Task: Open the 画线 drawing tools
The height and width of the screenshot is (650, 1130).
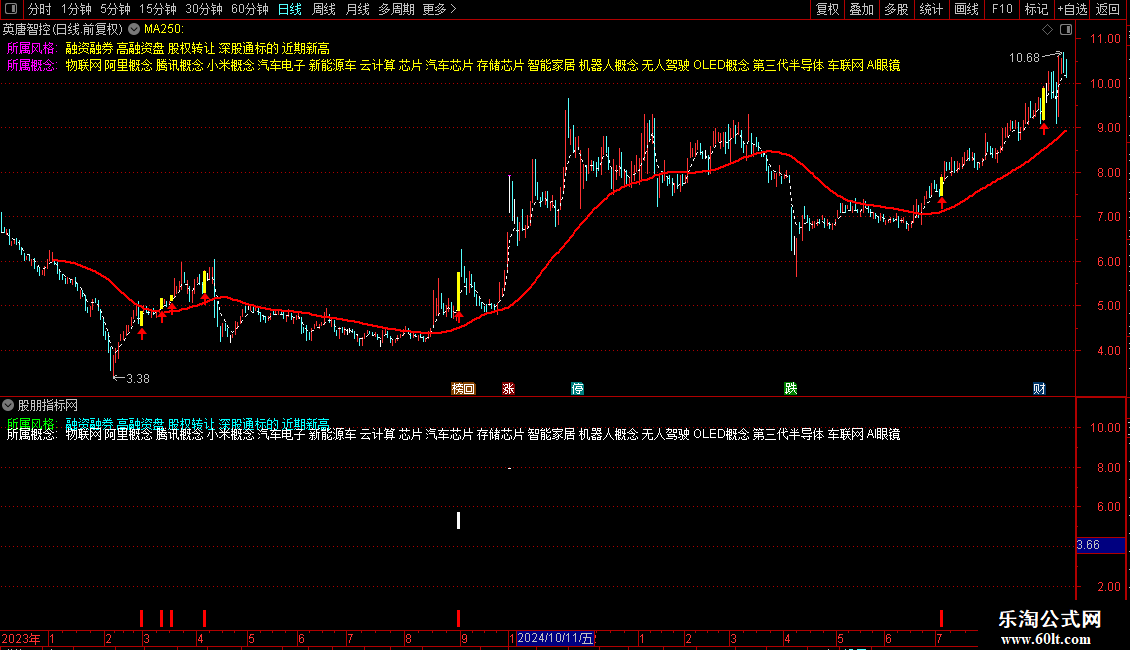Action: [x=966, y=9]
